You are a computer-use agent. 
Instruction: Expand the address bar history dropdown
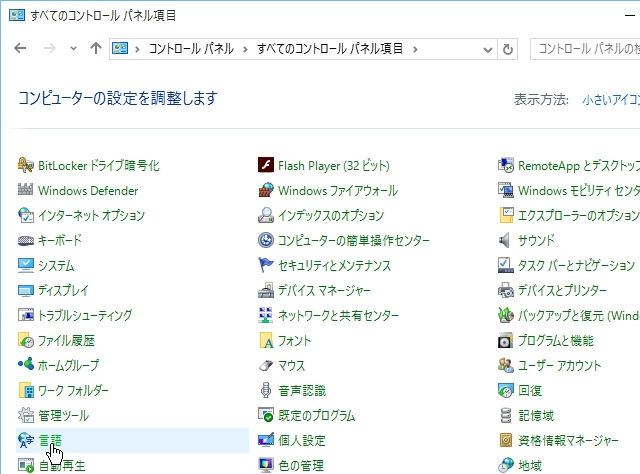point(487,49)
